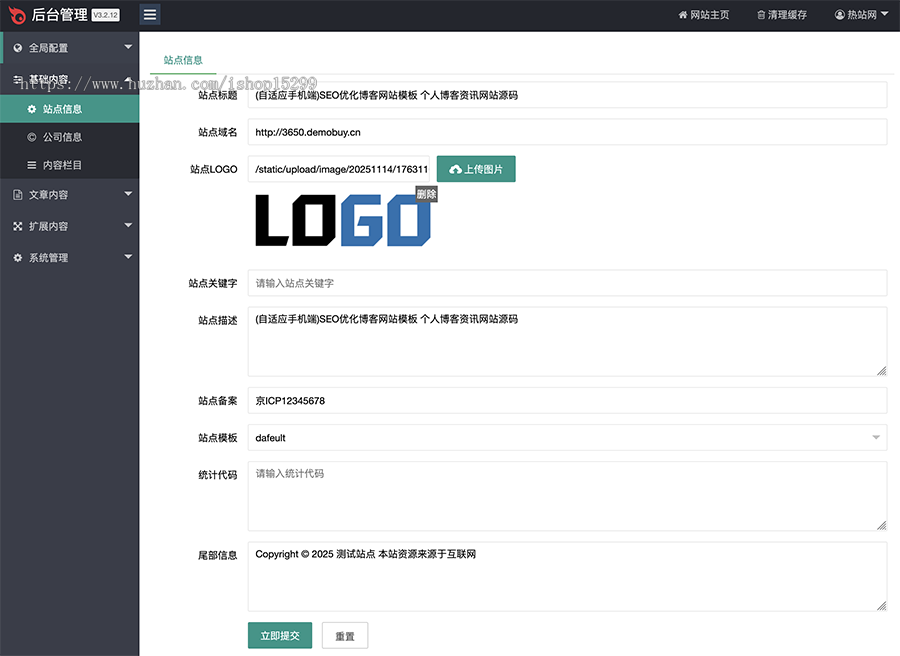Click the hamburger menu icon
Image resolution: width=900 pixels, height=656 pixels.
tap(149, 14)
